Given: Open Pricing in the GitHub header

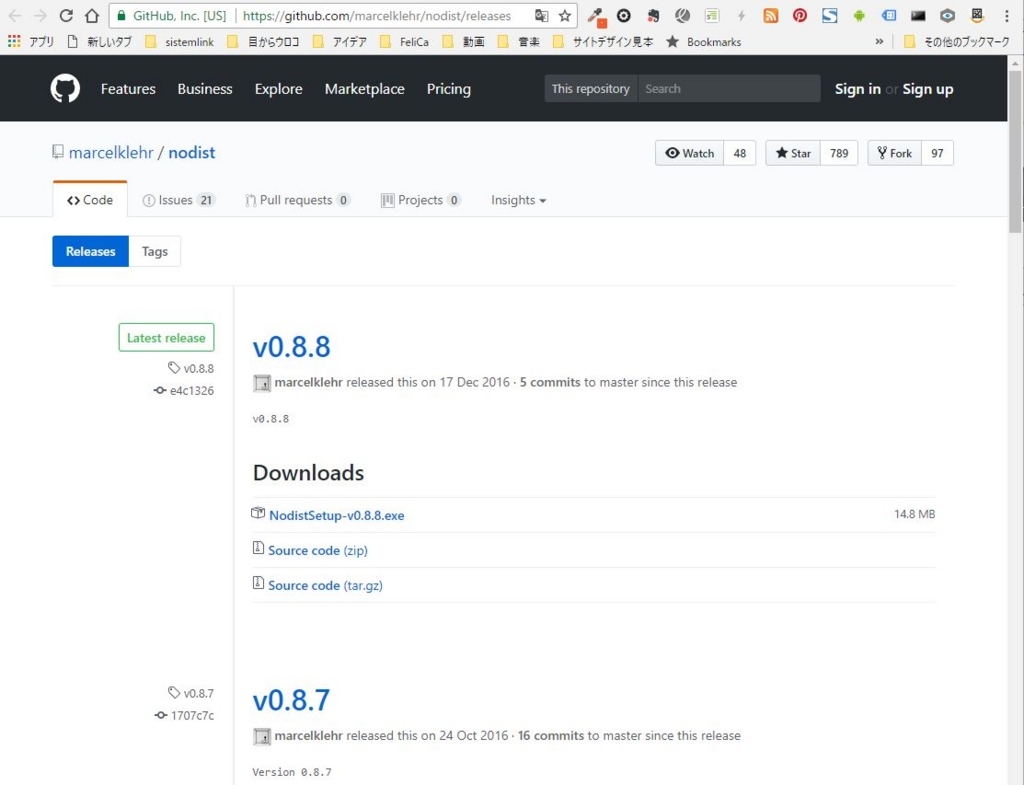Looking at the screenshot, I should (449, 89).
